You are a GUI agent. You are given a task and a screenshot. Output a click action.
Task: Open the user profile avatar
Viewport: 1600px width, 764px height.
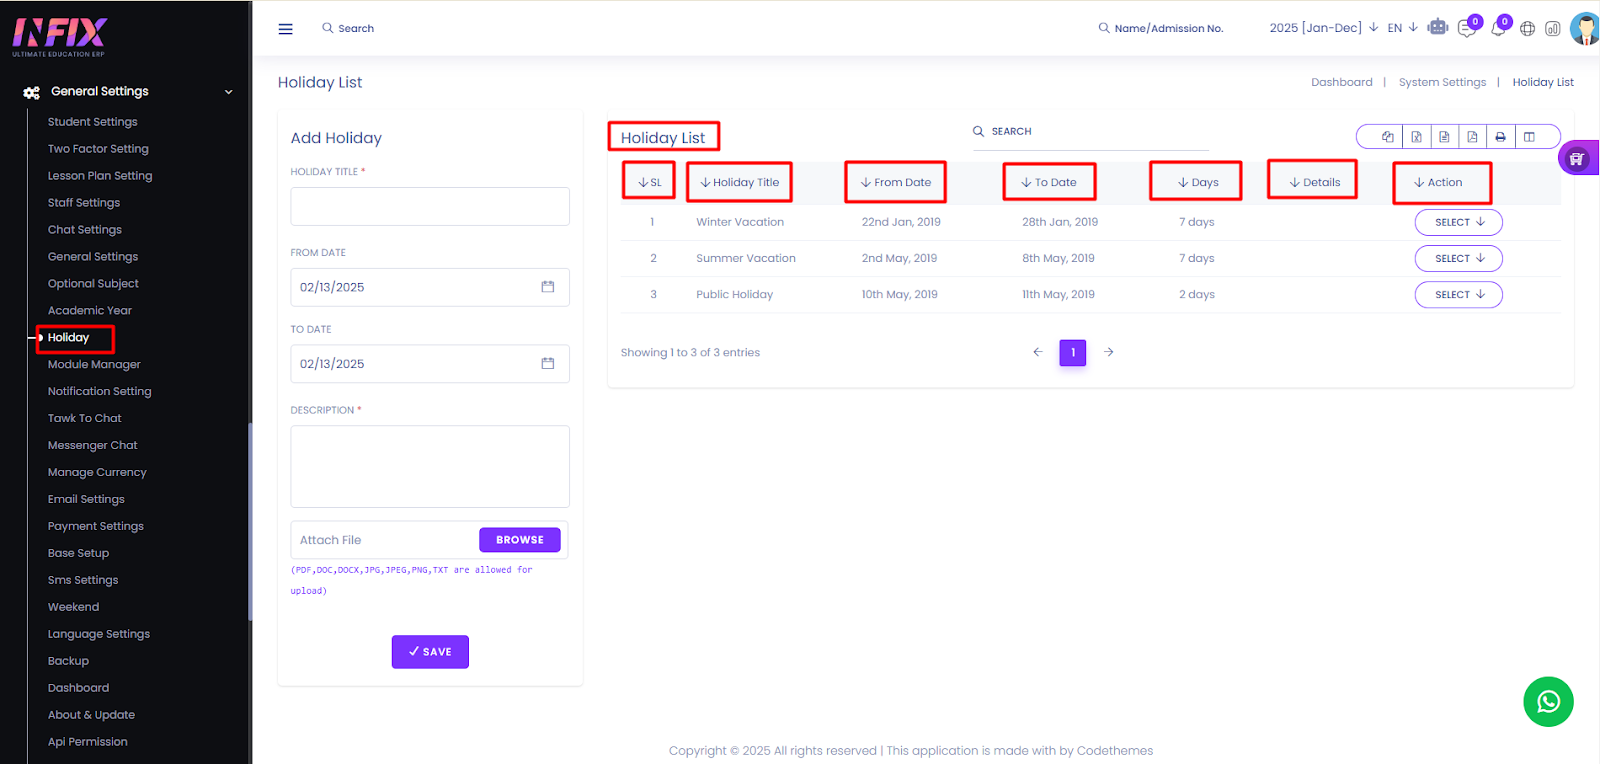coord(1585,28)
